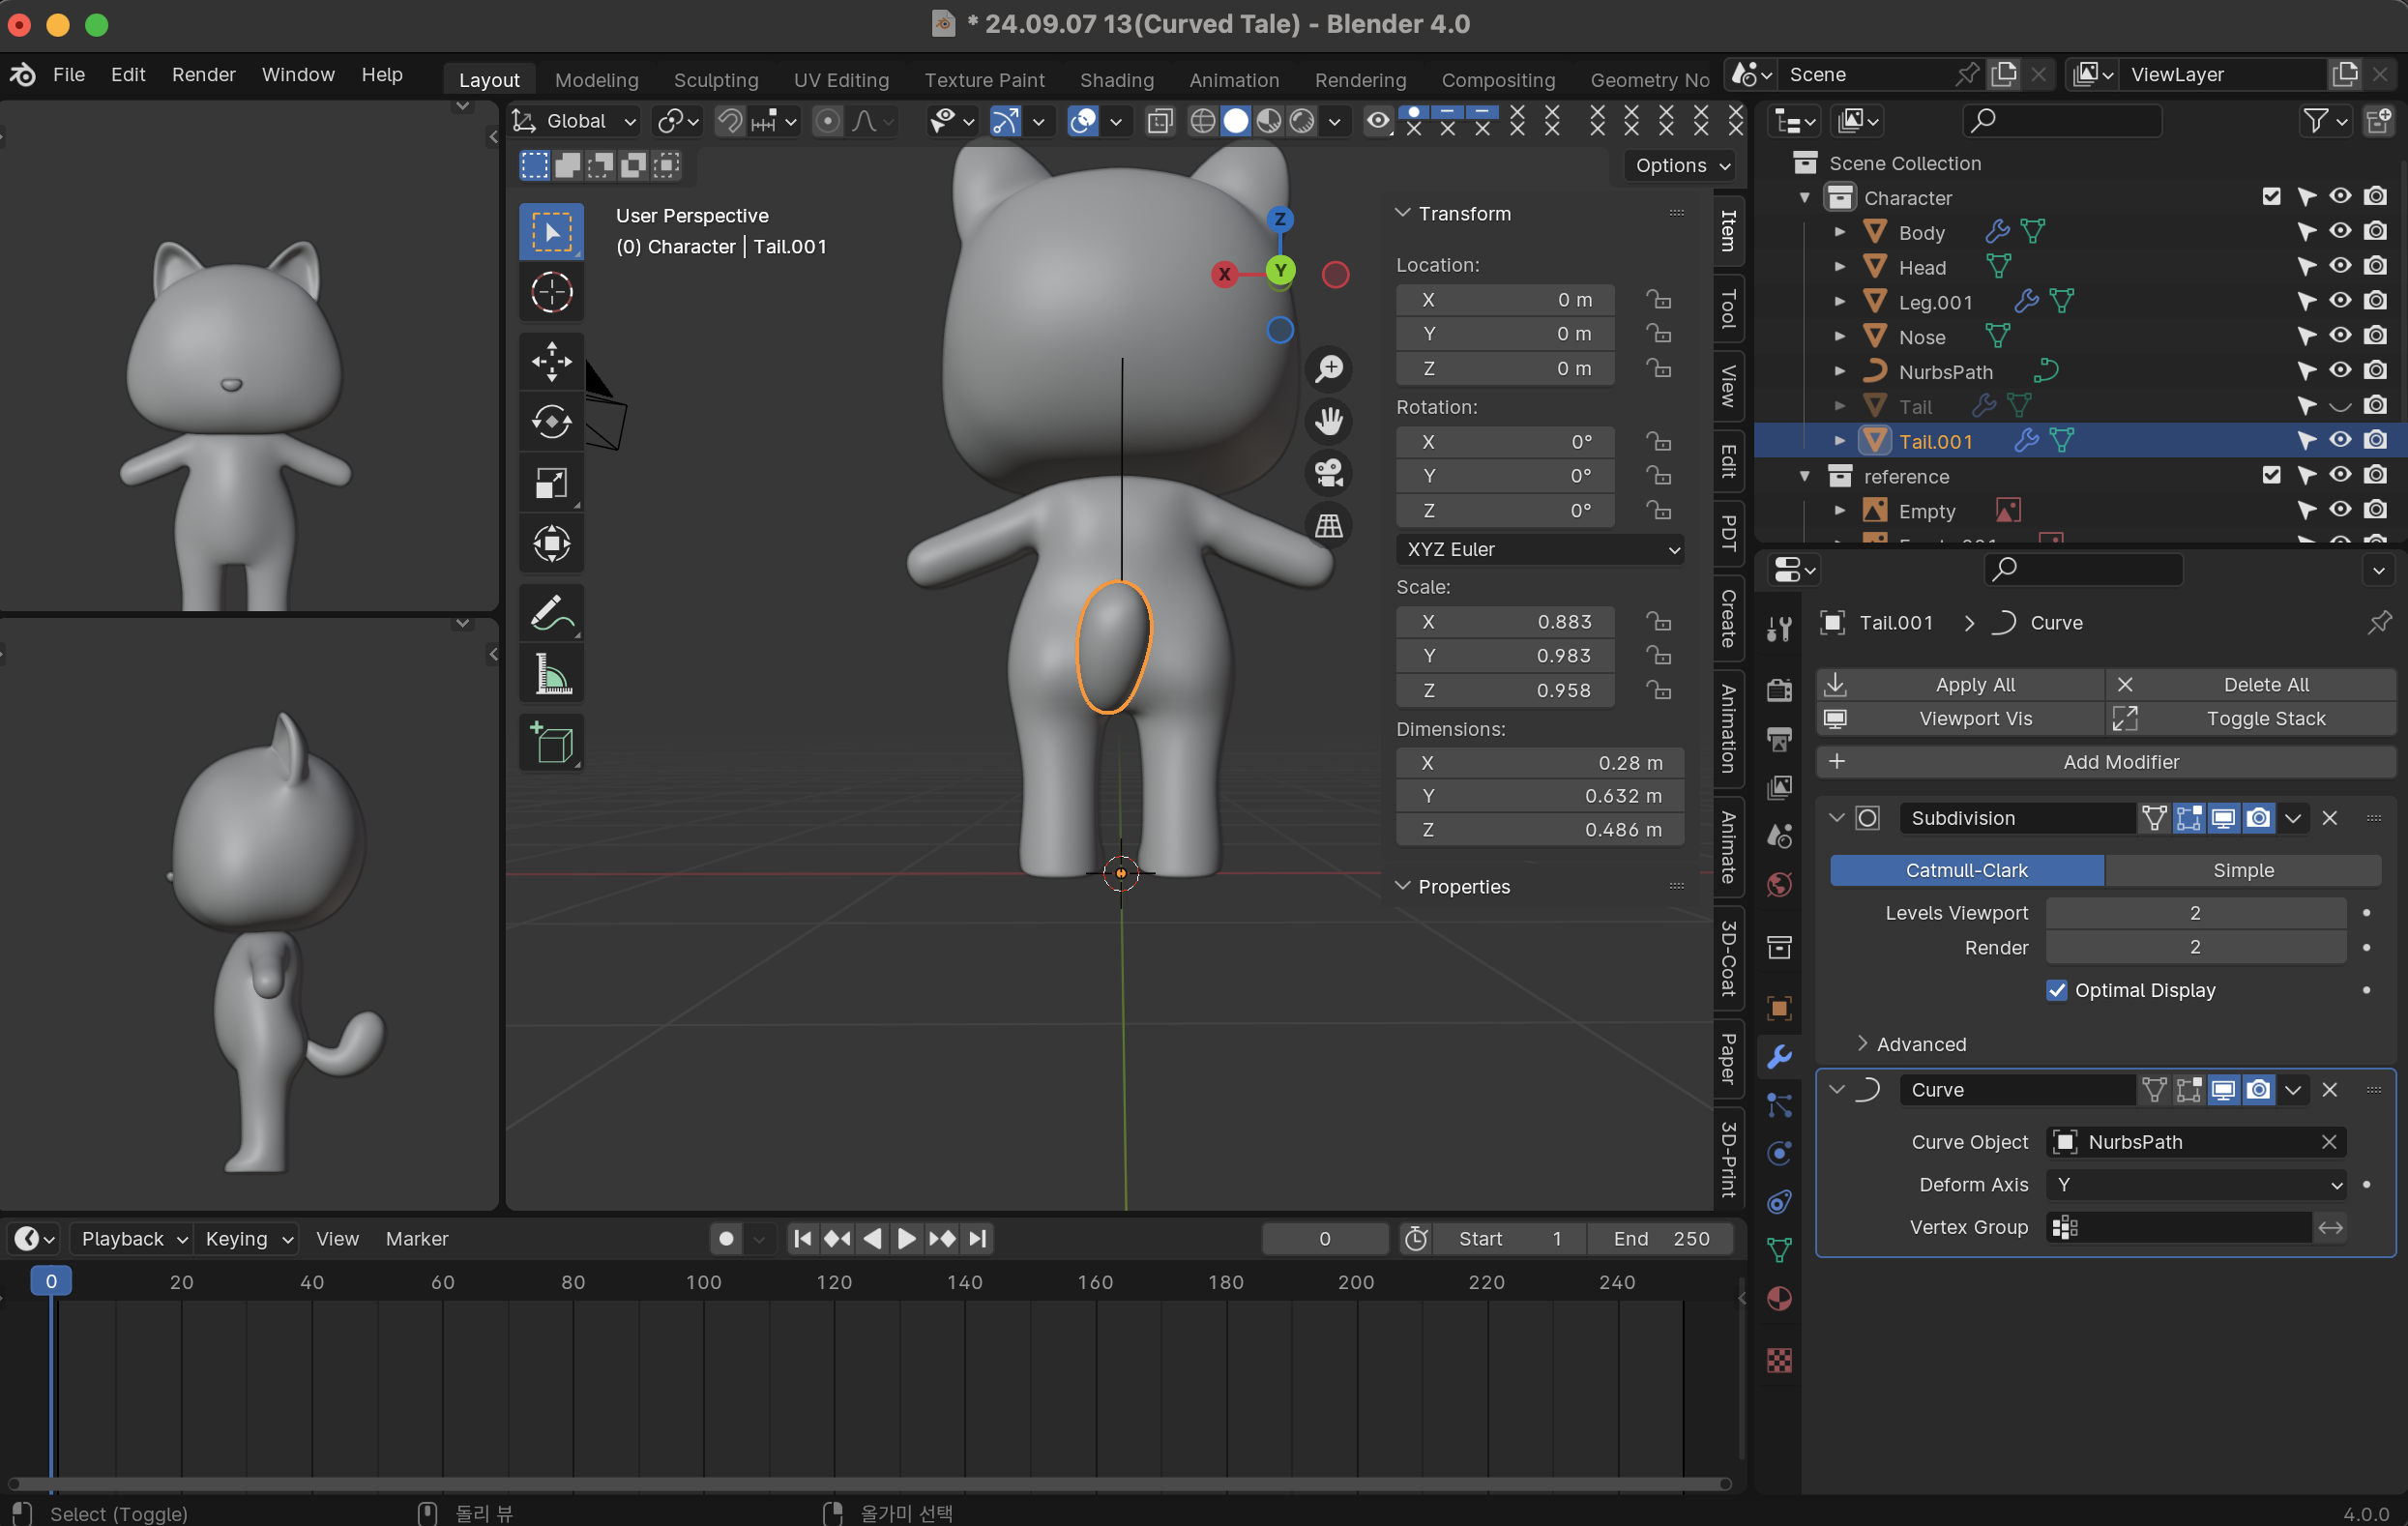Click the Apply All button

pyautogui.click(x=1960, y=685)
